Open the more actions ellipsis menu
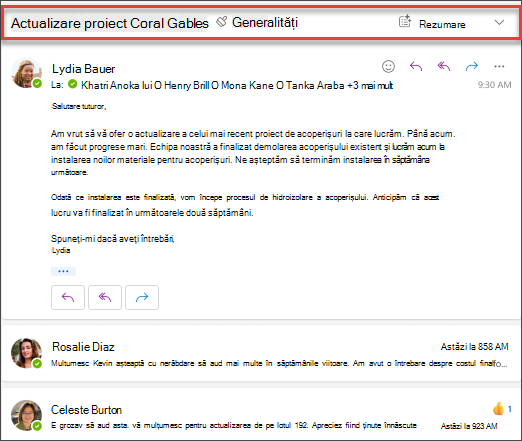 pos(499,66)
